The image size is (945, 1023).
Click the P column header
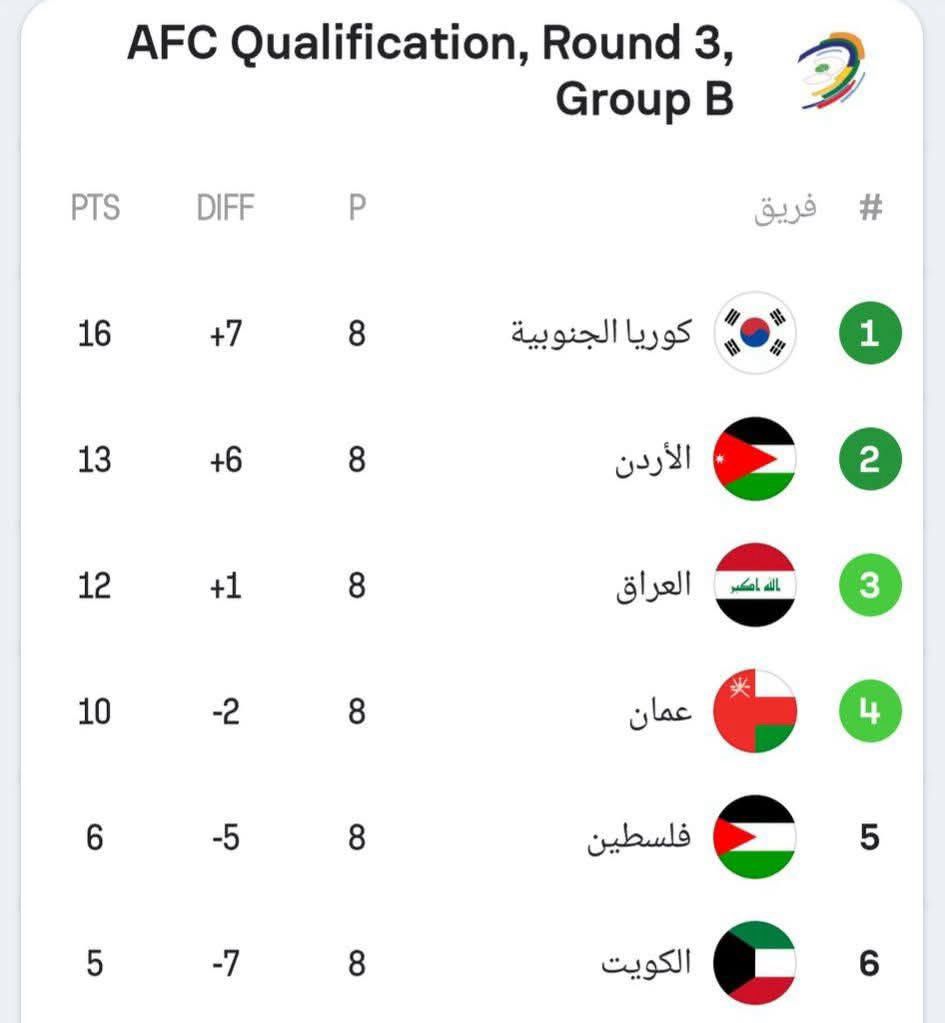[x=357, y=208]
